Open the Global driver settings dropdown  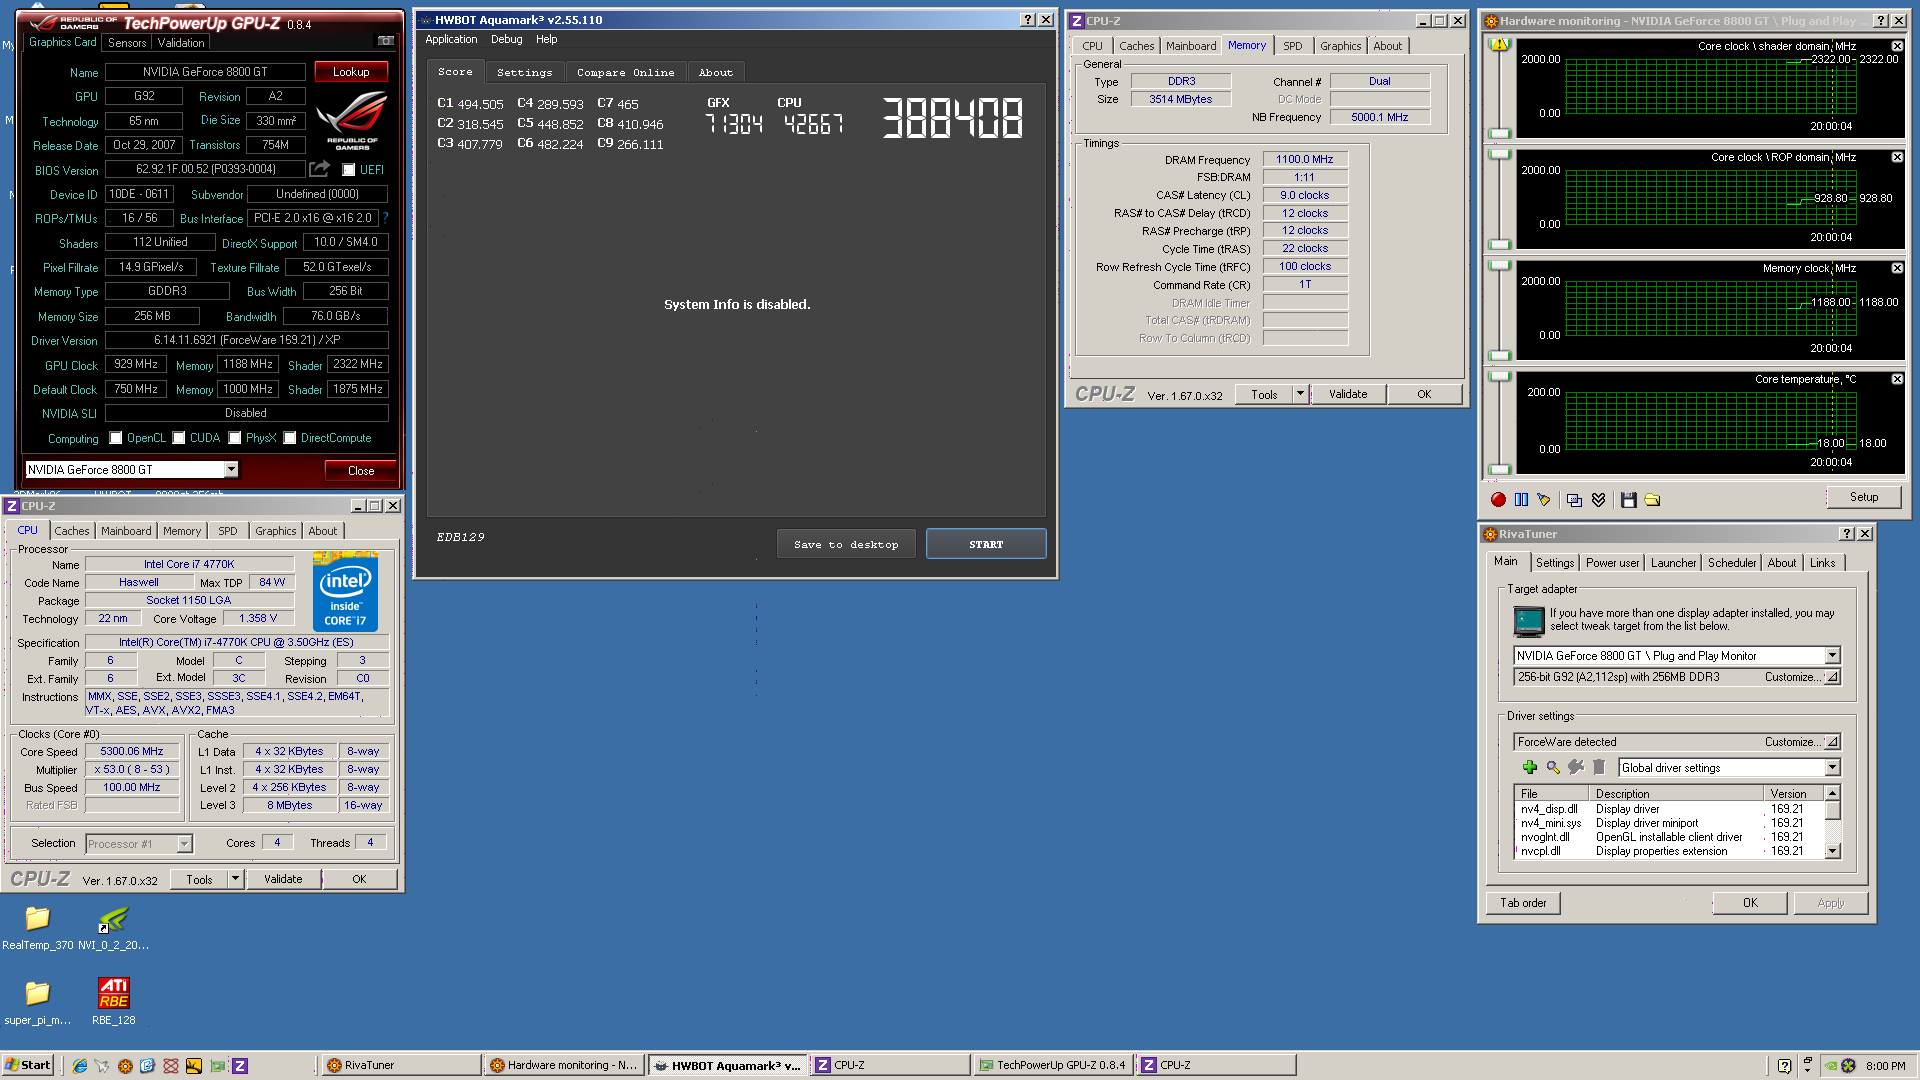click(x=1832, y=768)
